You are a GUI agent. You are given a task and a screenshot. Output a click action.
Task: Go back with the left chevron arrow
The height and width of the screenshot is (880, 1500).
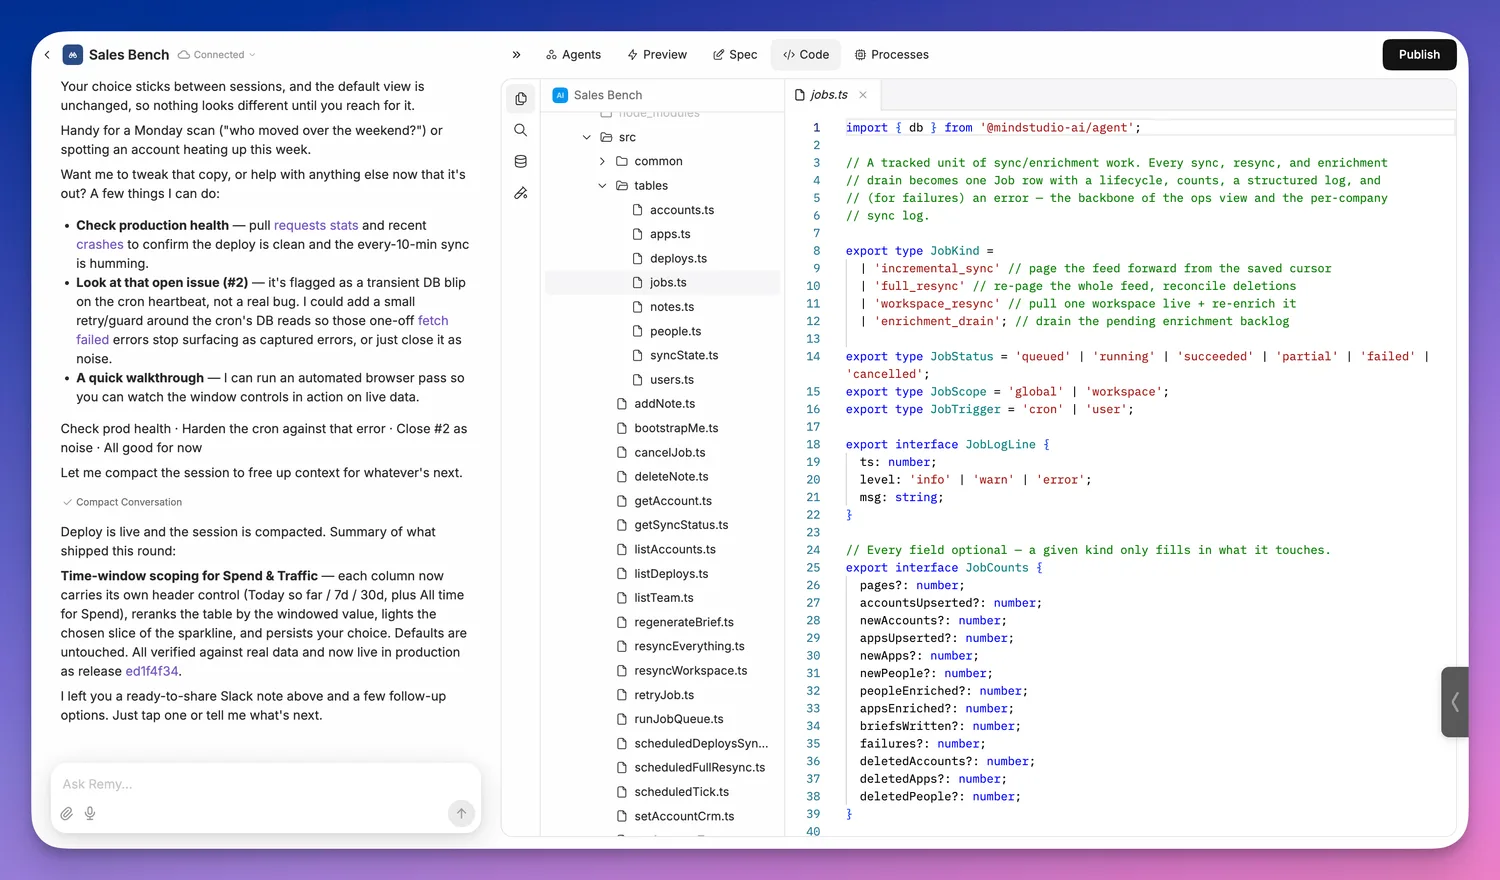[x=47, y=55]
